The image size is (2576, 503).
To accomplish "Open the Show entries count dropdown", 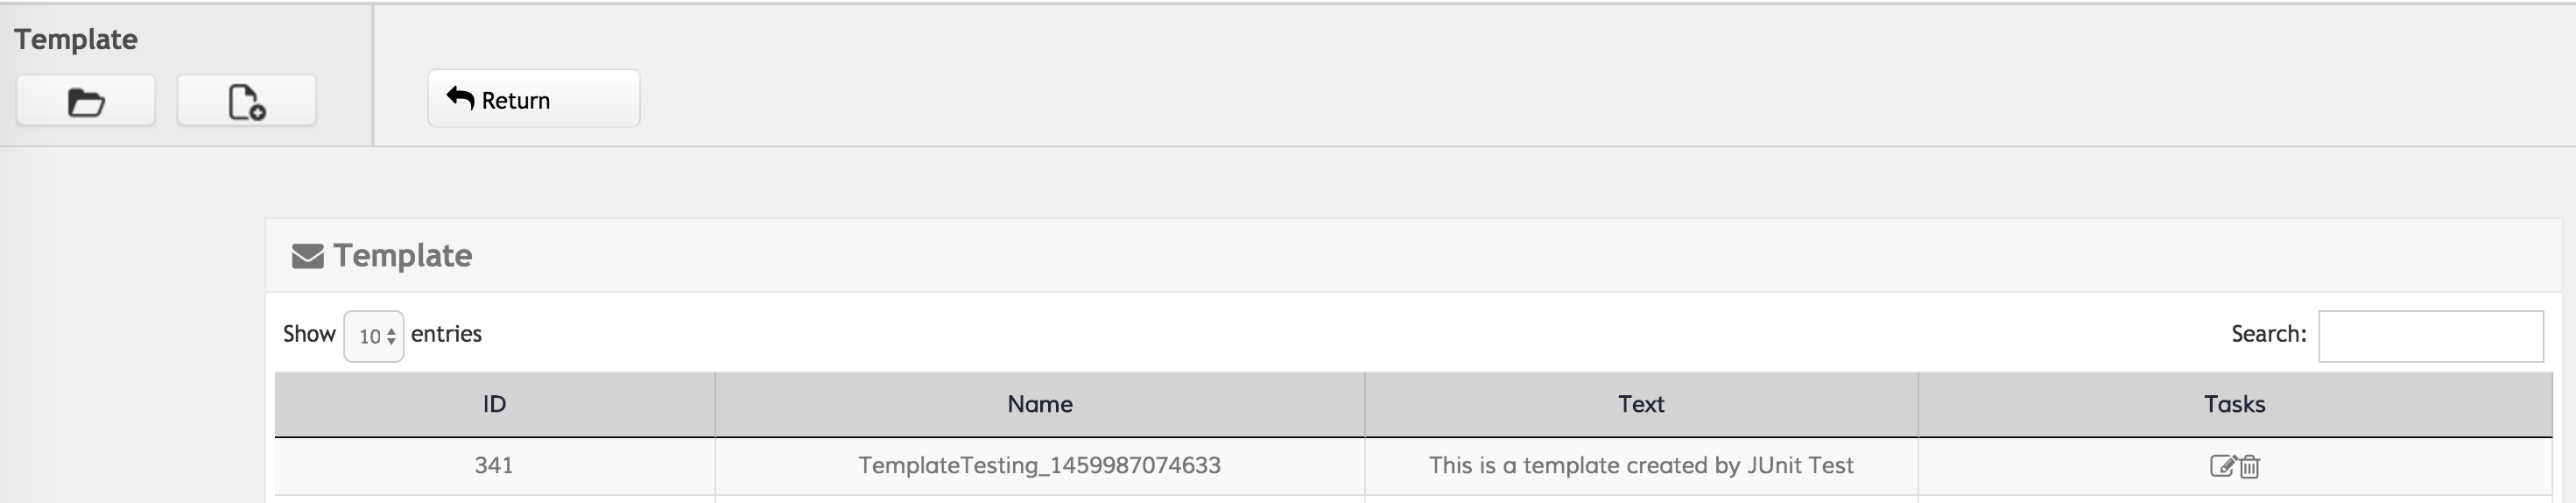I will click(x=373, y=336).
